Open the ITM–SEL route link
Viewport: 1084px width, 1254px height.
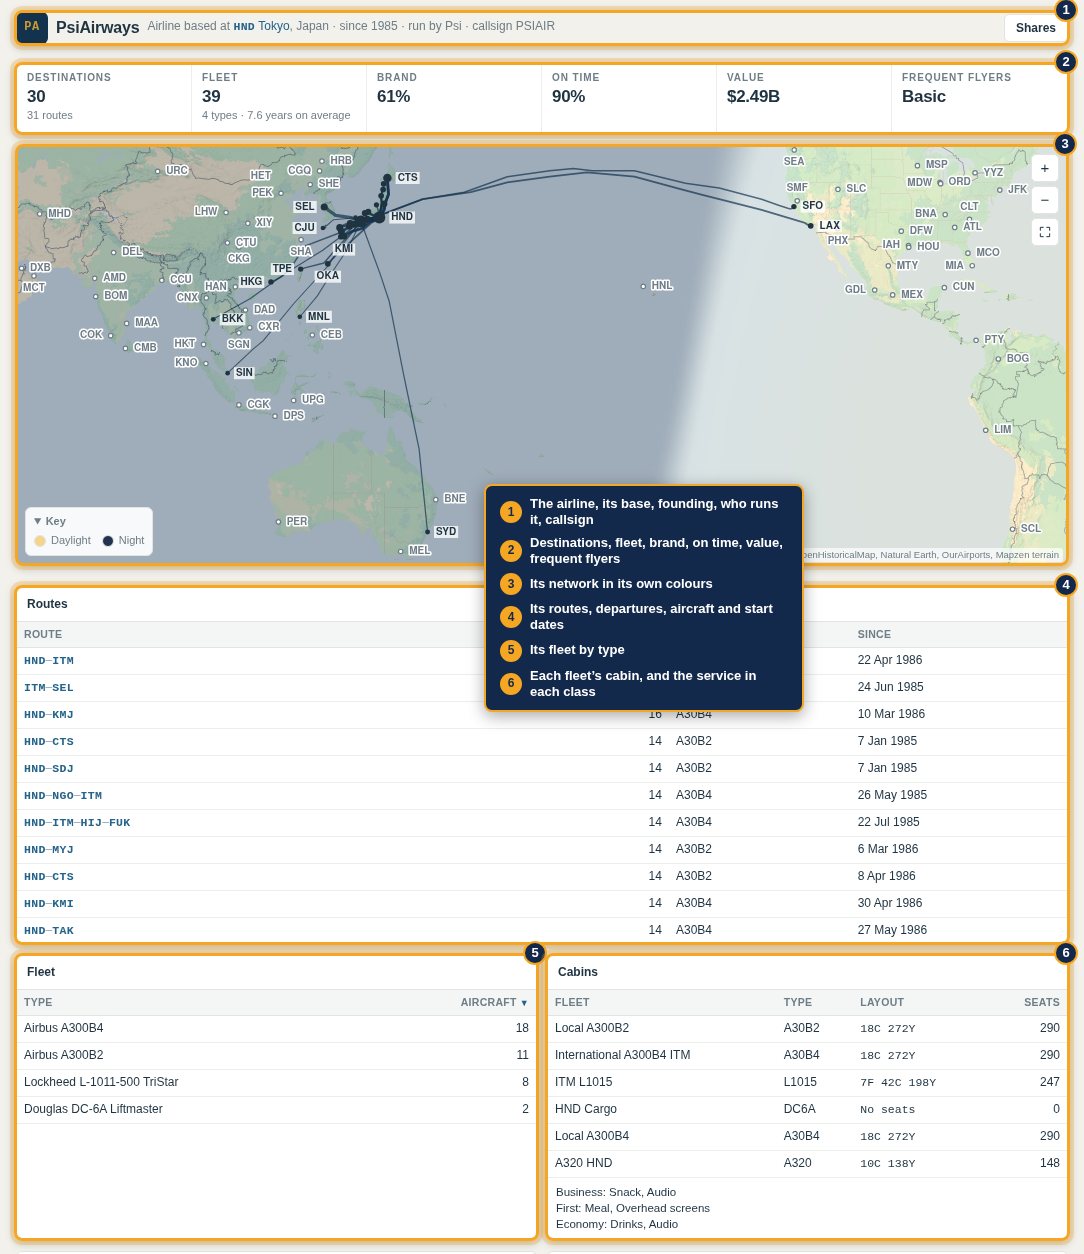tap(49, 688)
